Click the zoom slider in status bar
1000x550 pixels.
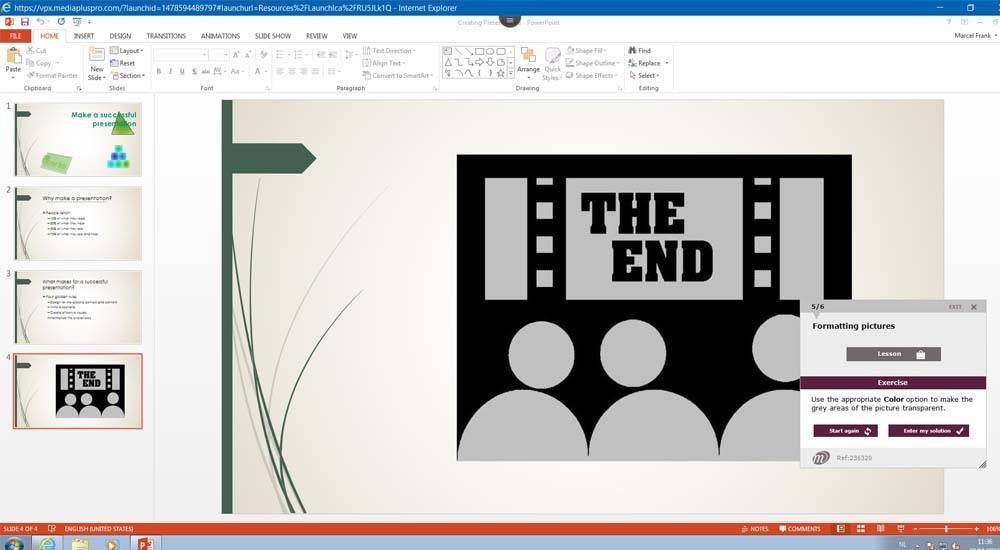946,528
